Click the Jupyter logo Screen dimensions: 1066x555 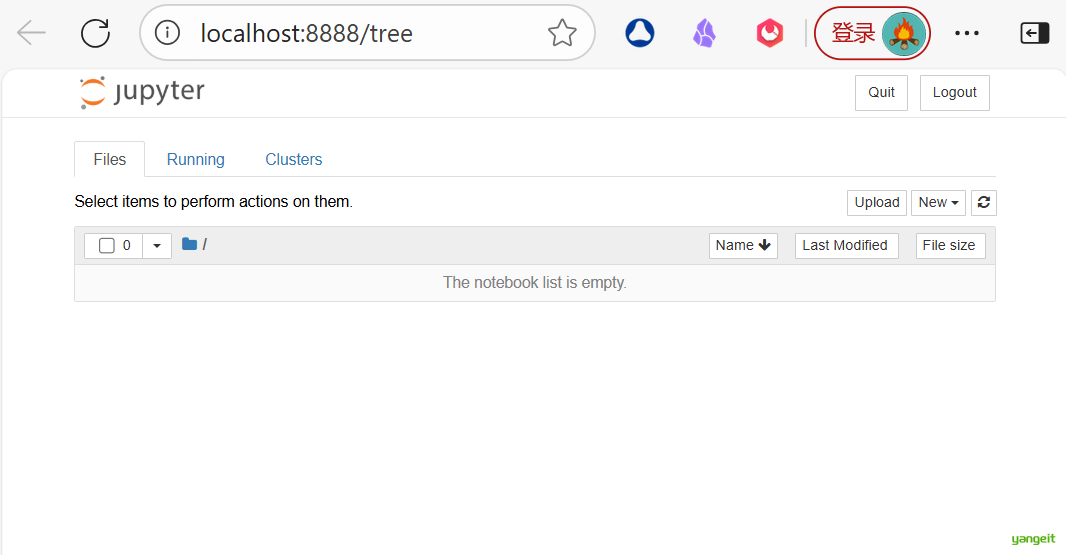(142, 92)
